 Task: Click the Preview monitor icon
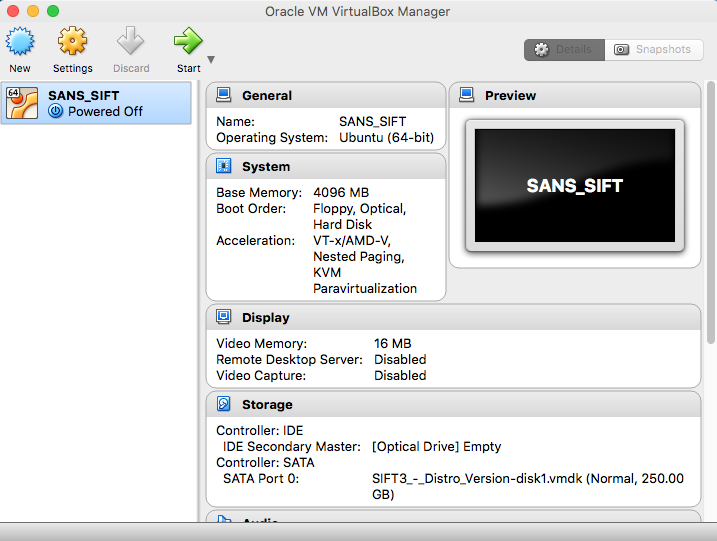[x=466, y=95]
